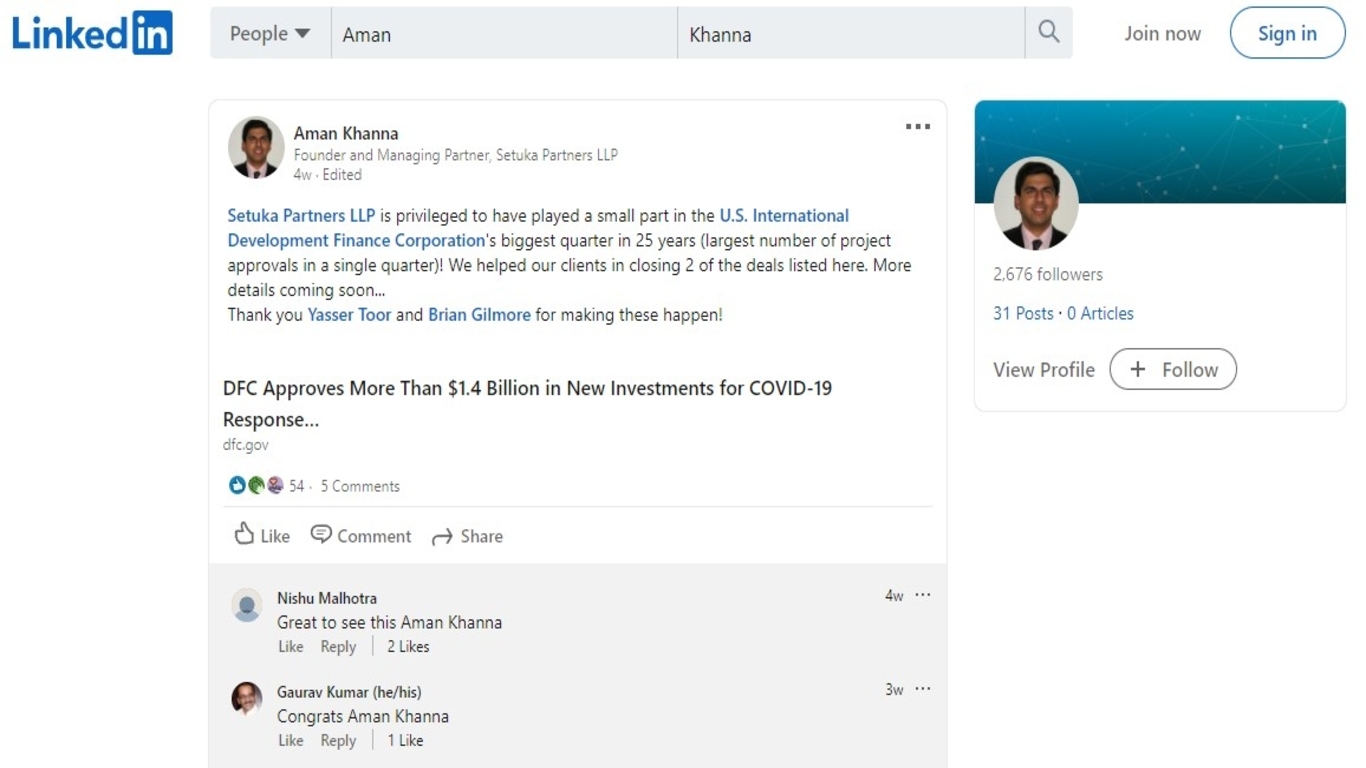
Task: Open 1 Like on Gaurav Kumar's comment
Action: (x=405, y=740)
